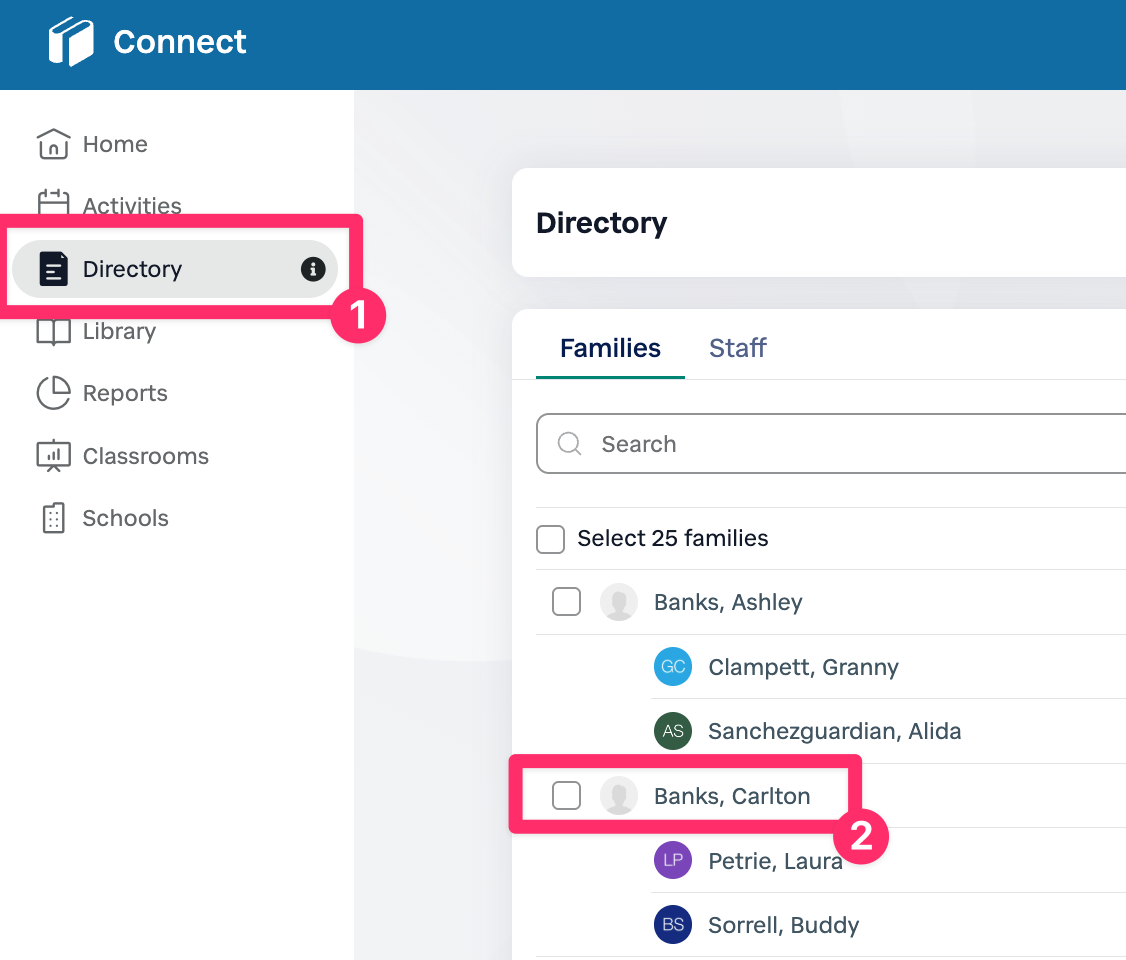Click the Connect book logo icon
Viewport: 1126px width, 960px height.
click(71, 42)
